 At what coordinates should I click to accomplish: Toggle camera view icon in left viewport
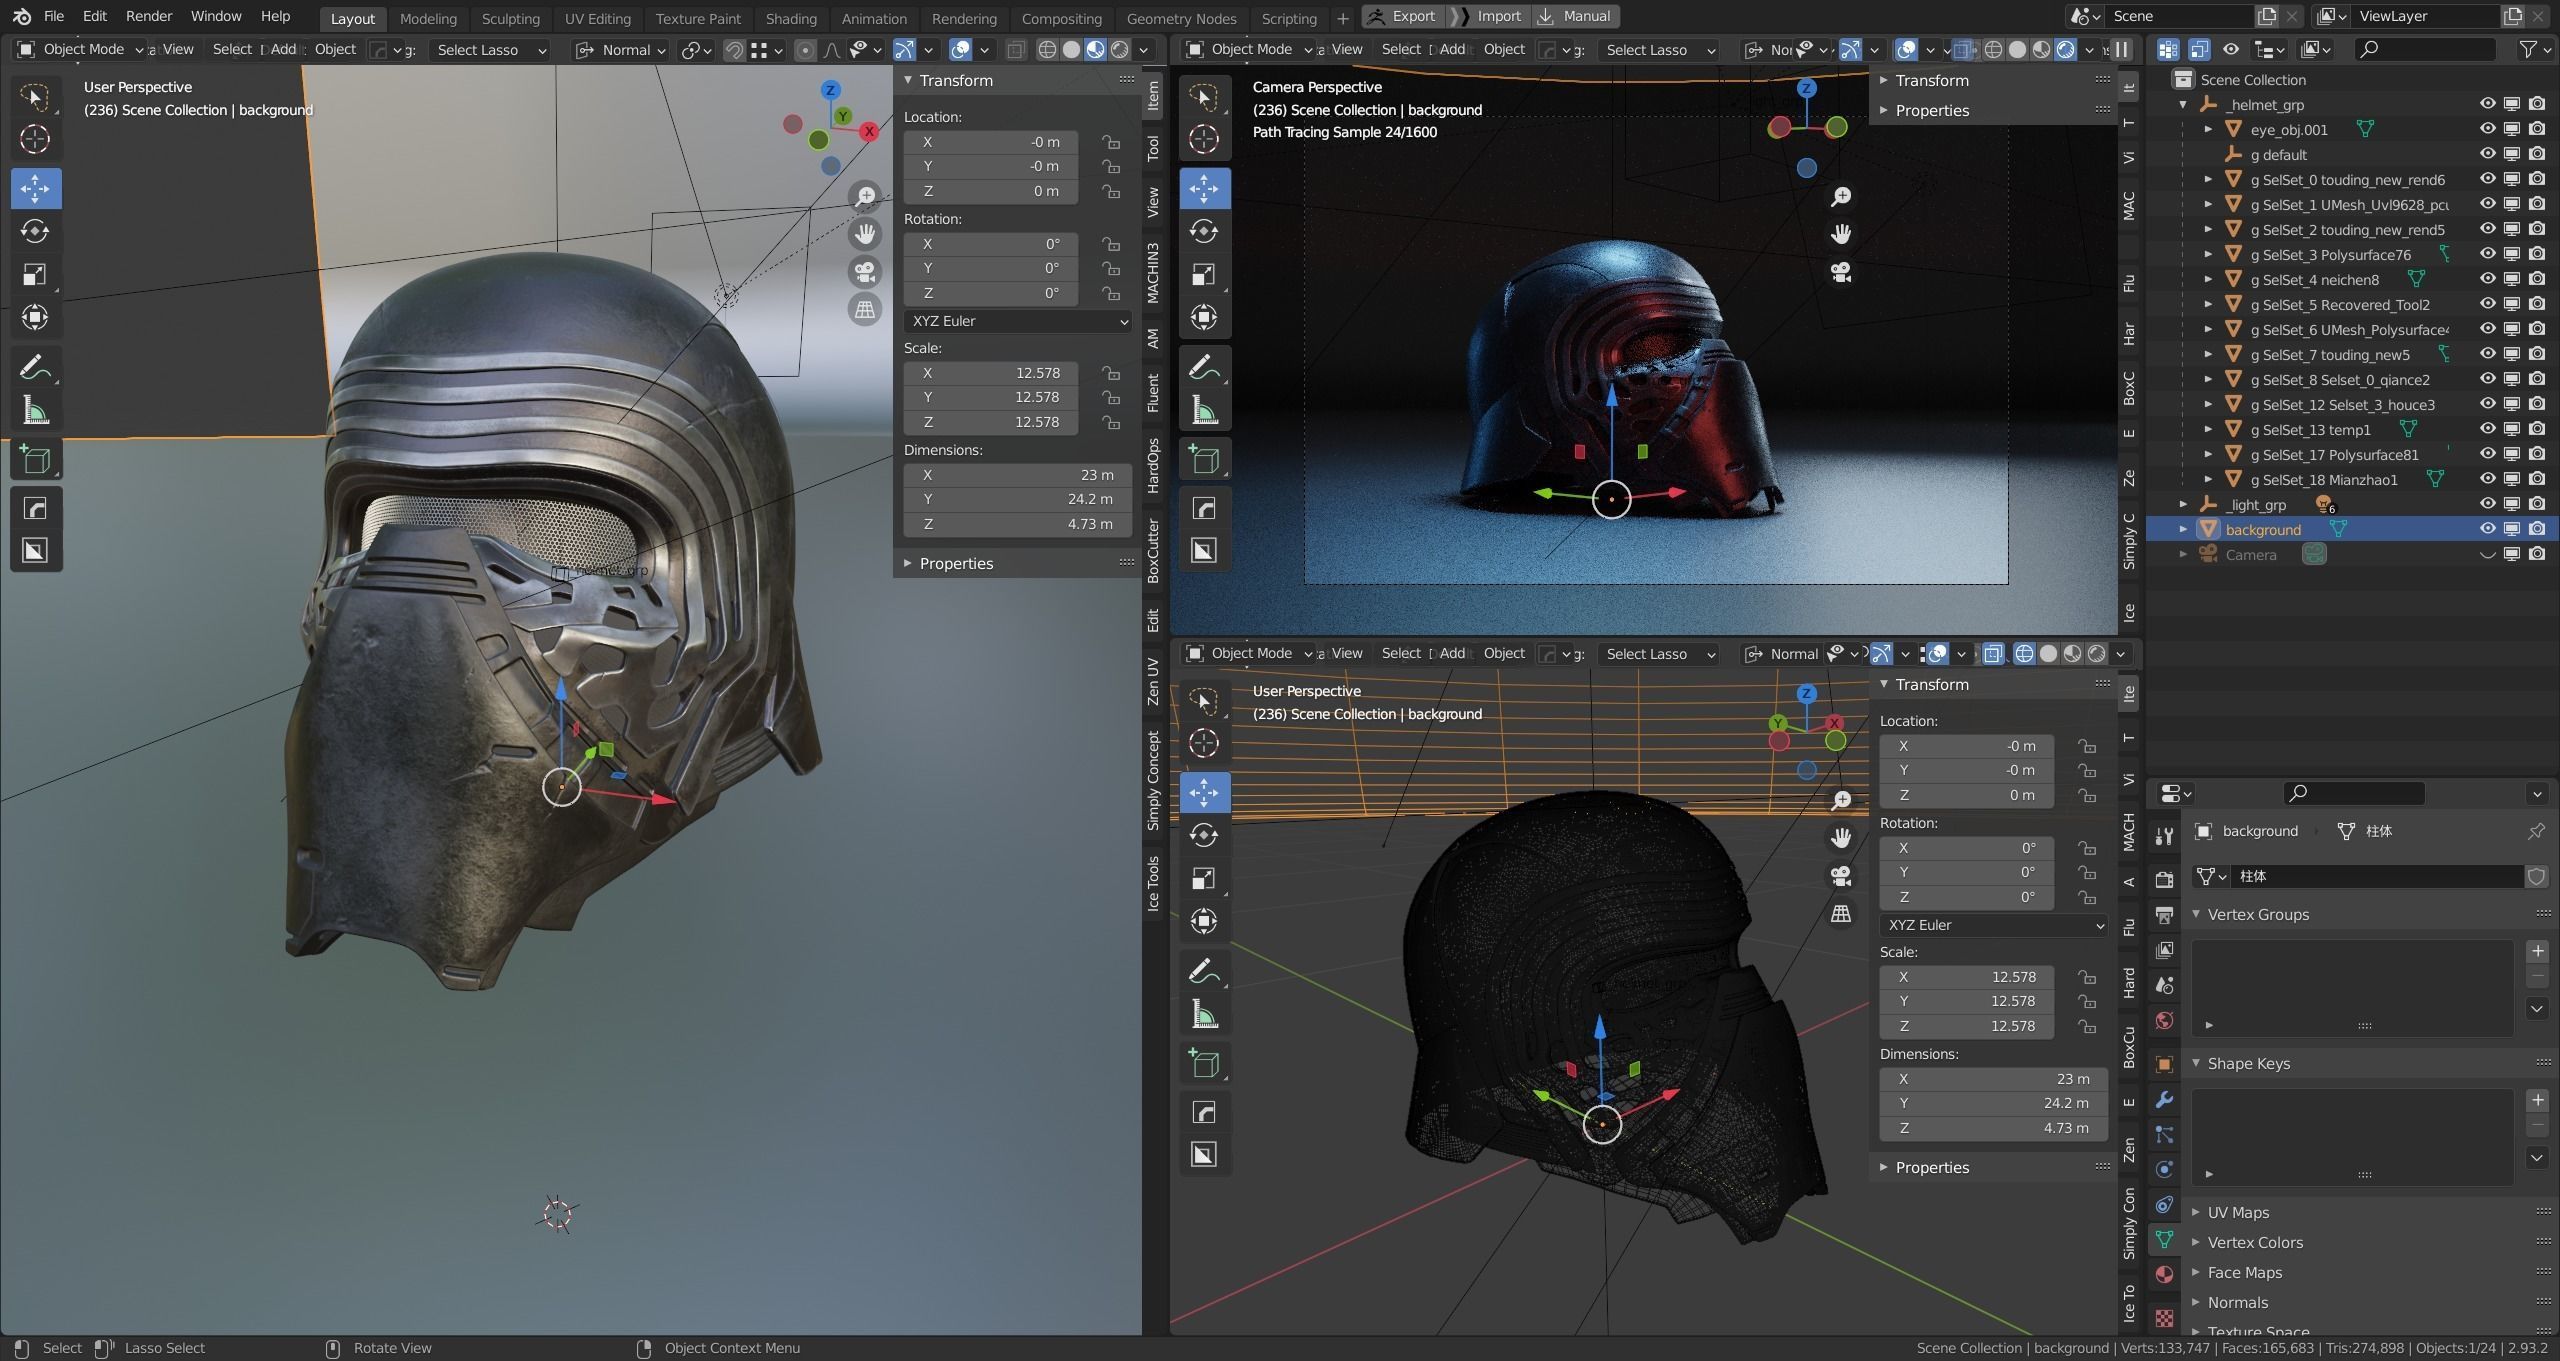click(866, 271)
